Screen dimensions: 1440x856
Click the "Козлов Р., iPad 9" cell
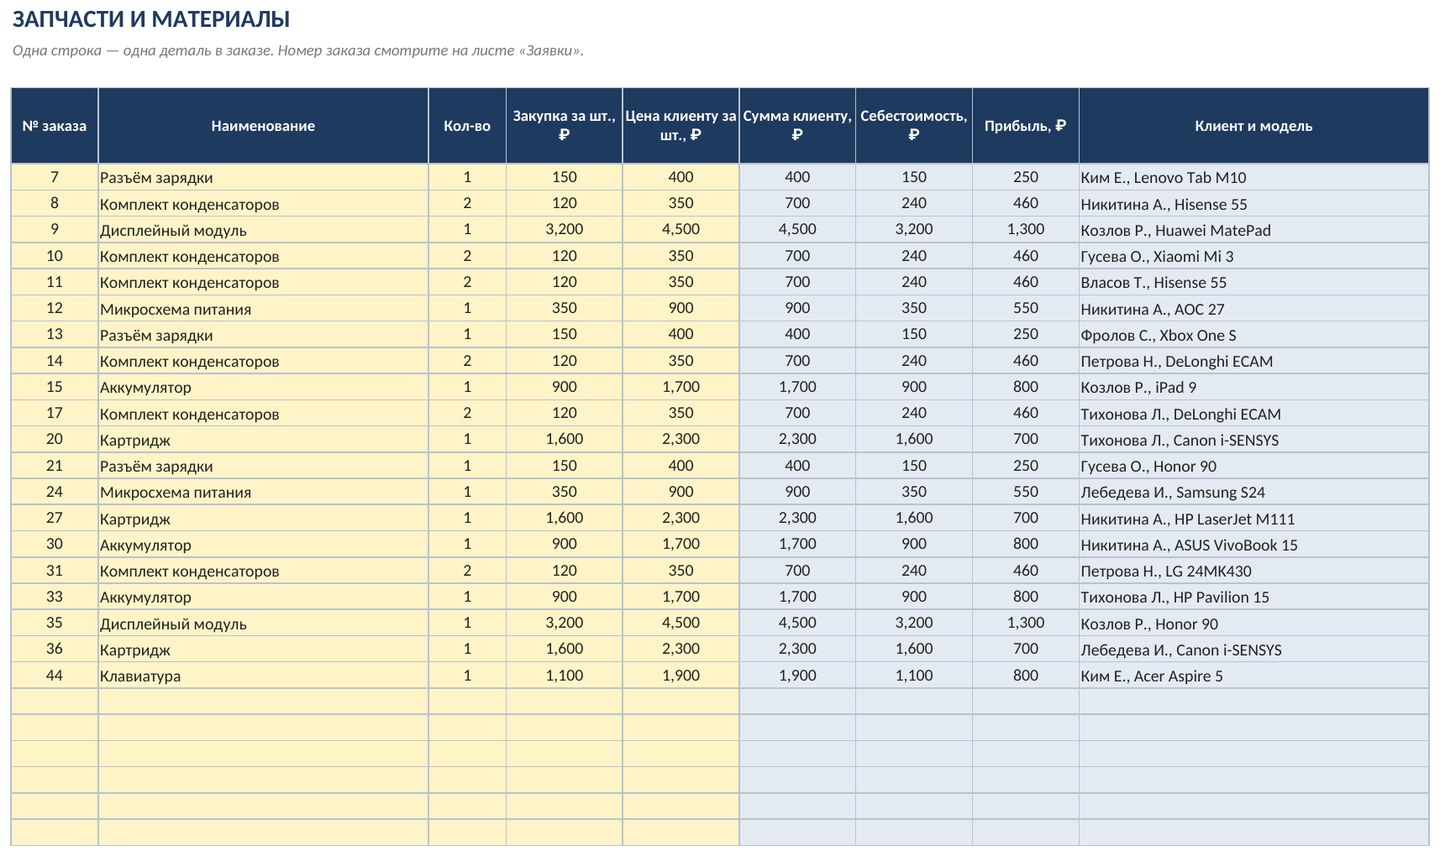pos(1254,387)
